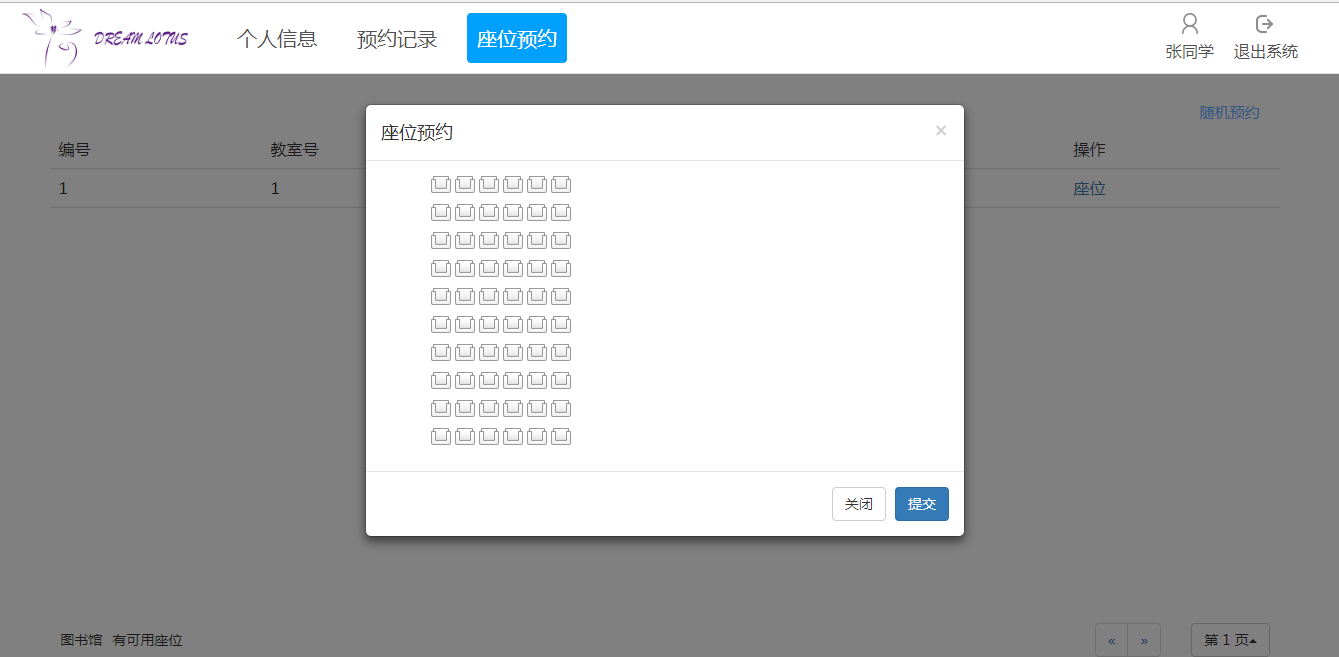Open the 第 1 页 page dropdown
The width and height of the screenshot is (1339, 657).
click(x=1230, y=640)
